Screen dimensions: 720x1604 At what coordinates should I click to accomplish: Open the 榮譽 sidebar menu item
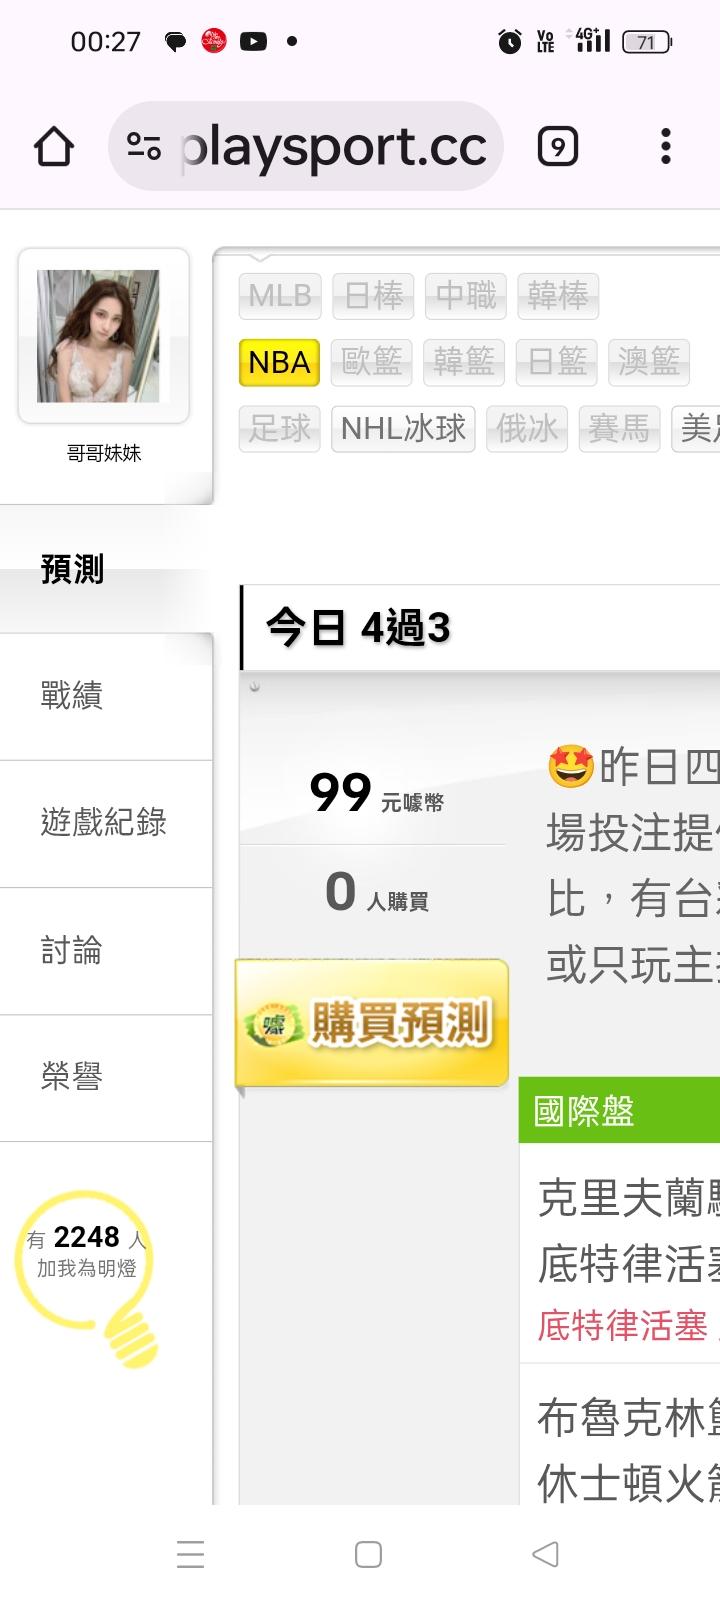coord(106,1078)
